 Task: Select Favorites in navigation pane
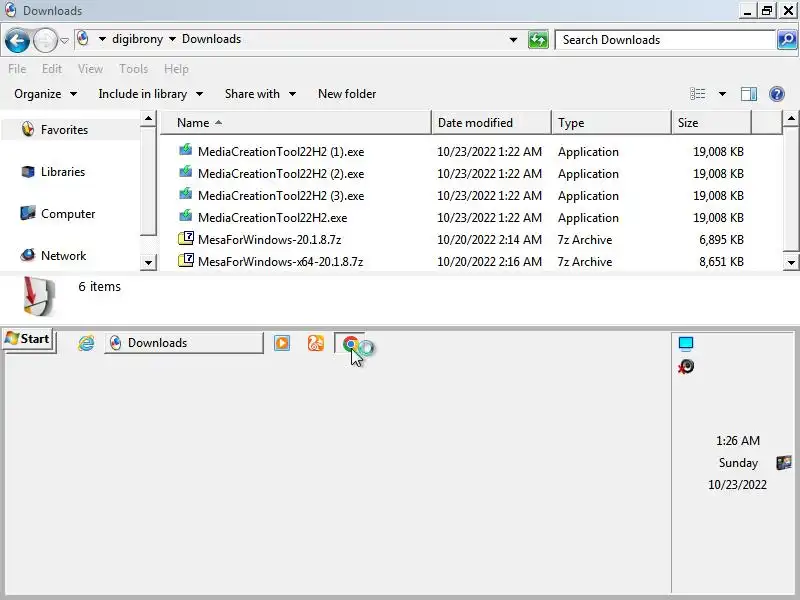tap(64, 130)
